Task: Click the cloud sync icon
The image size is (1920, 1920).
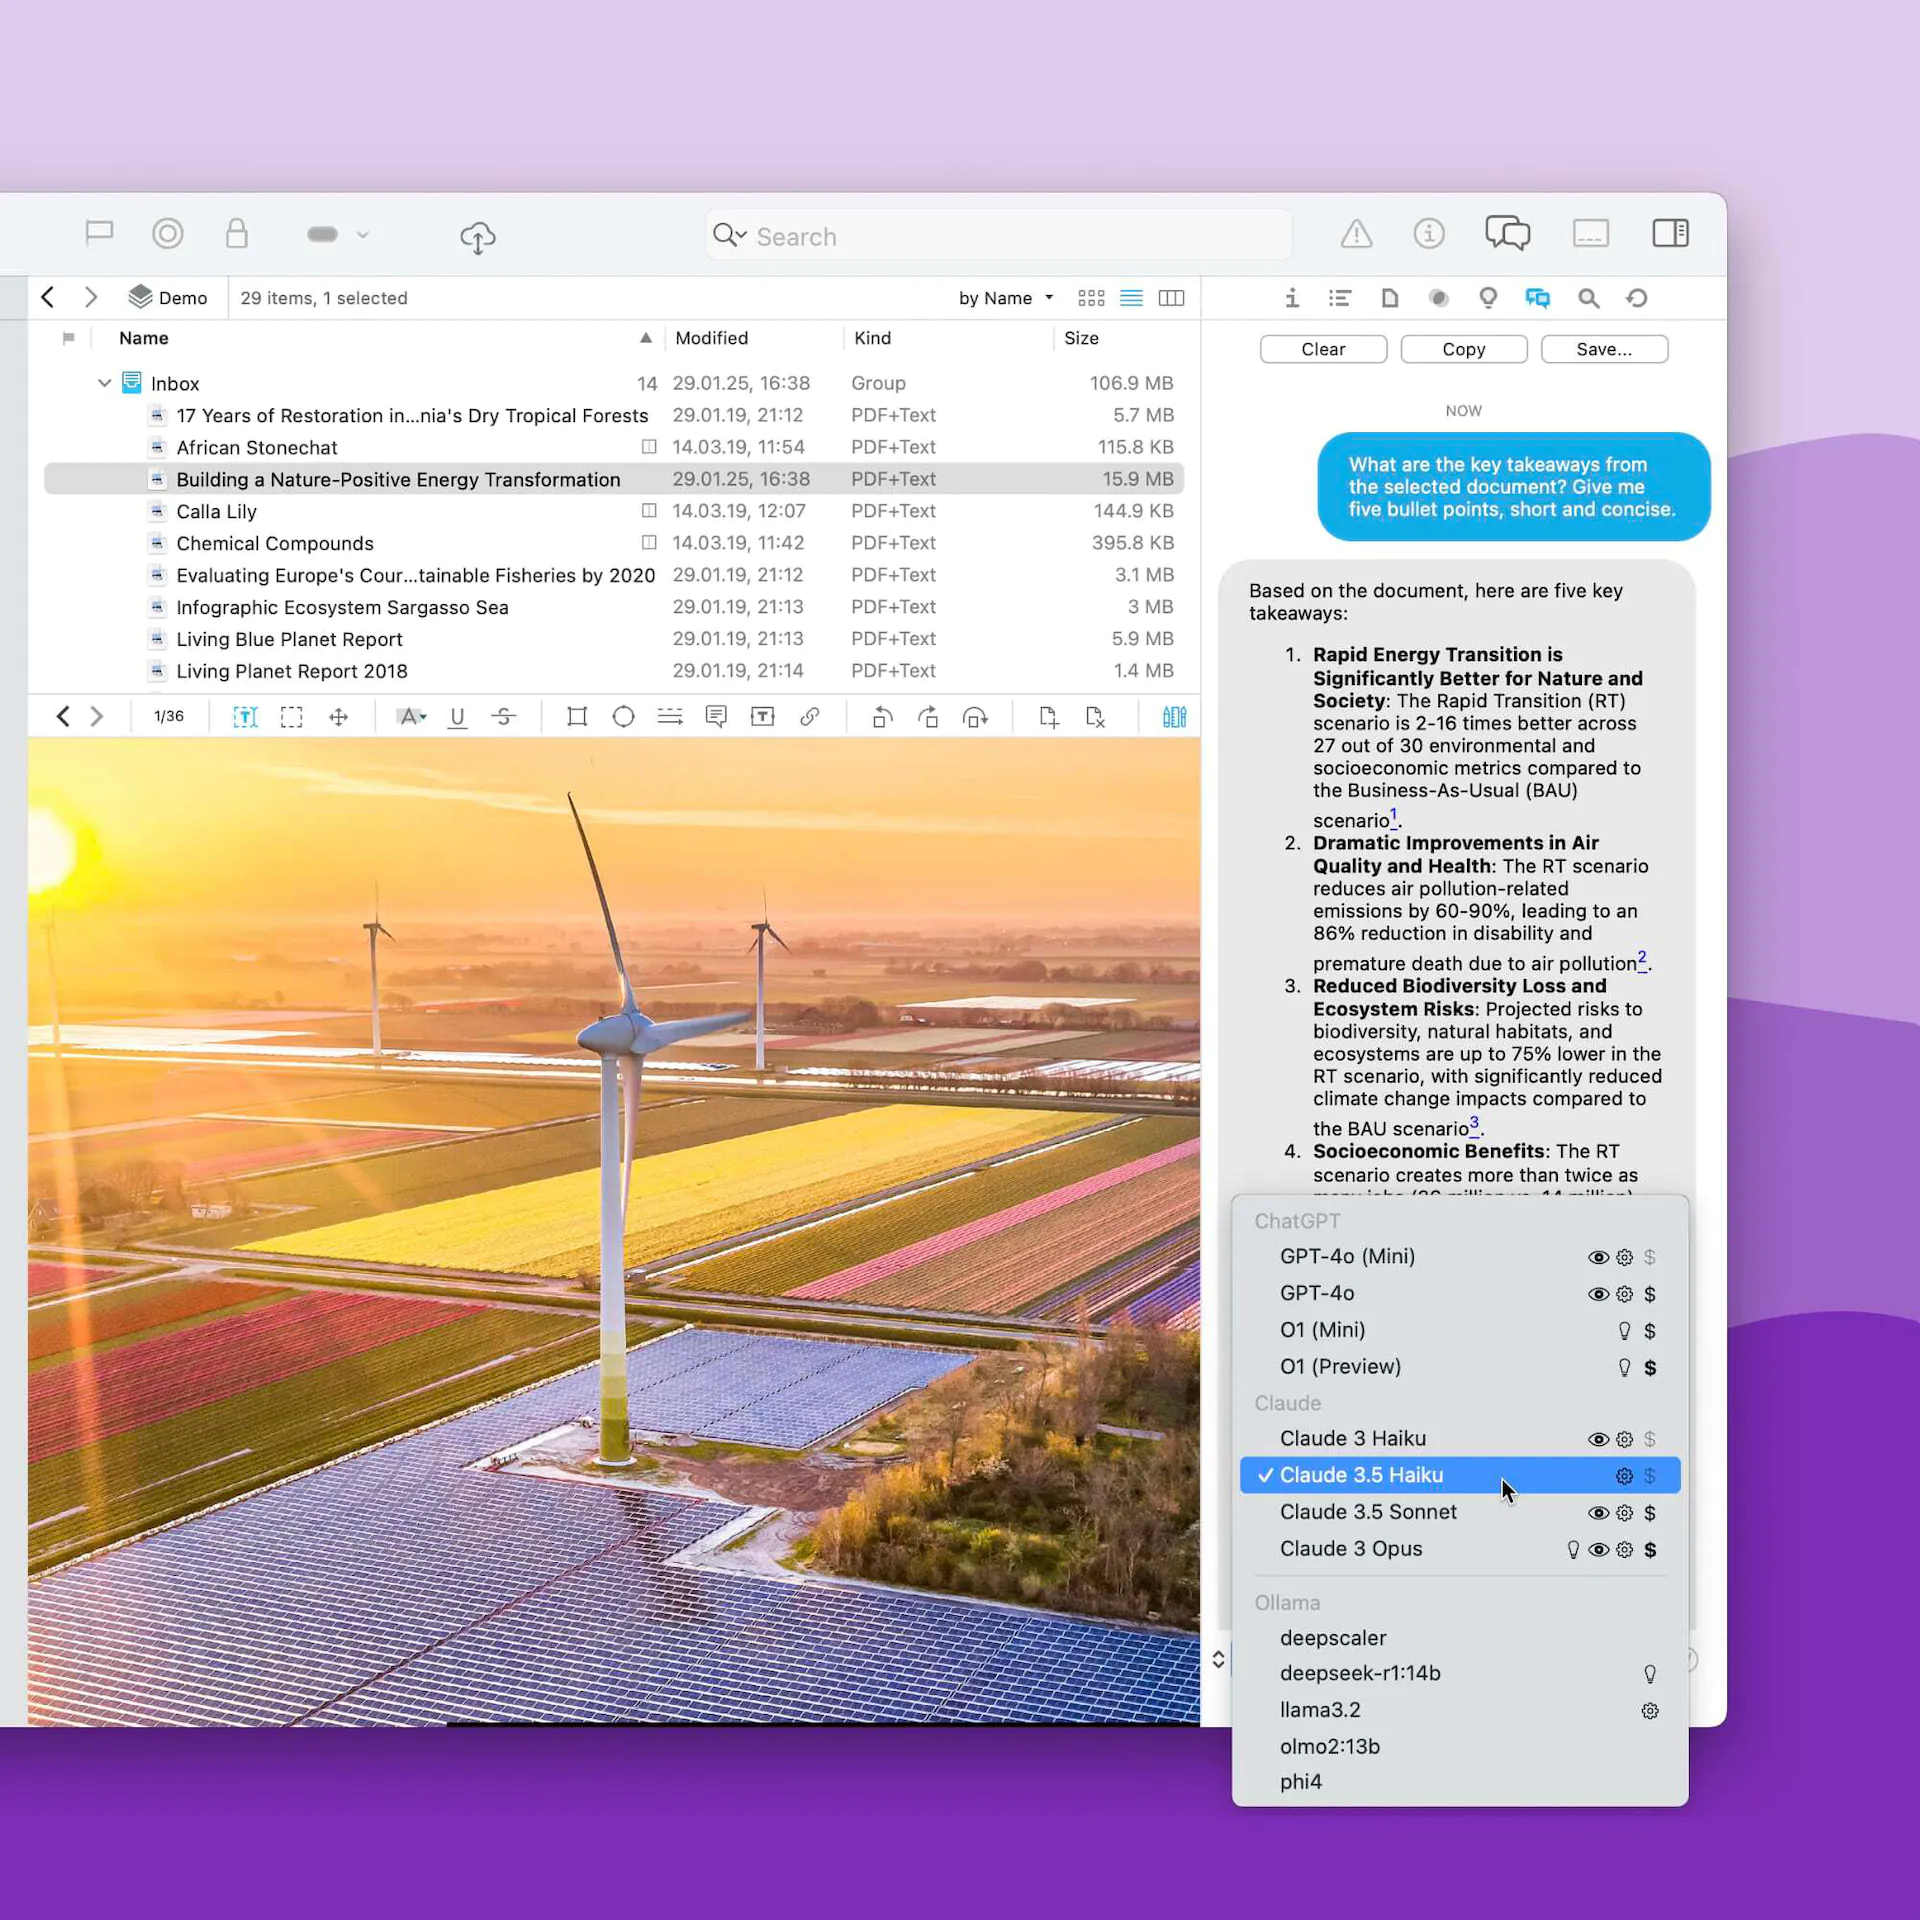Action: (478, 237)
